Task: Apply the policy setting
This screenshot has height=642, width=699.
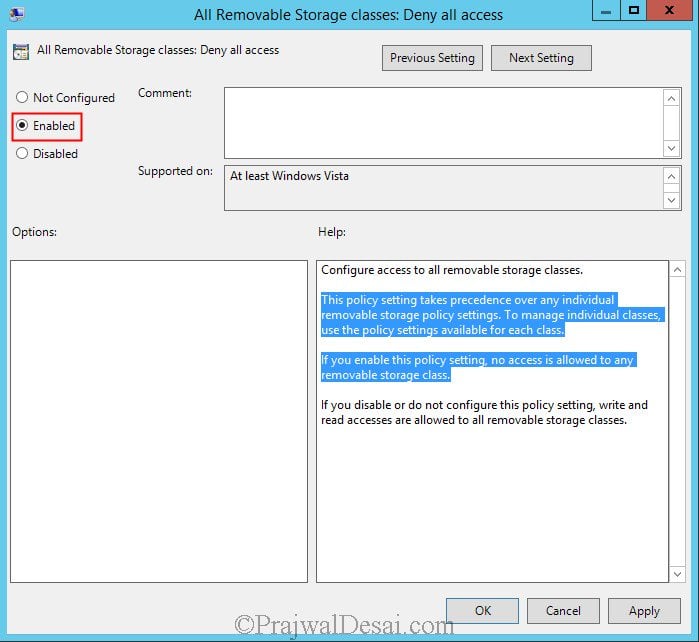Action: [644, 610]
